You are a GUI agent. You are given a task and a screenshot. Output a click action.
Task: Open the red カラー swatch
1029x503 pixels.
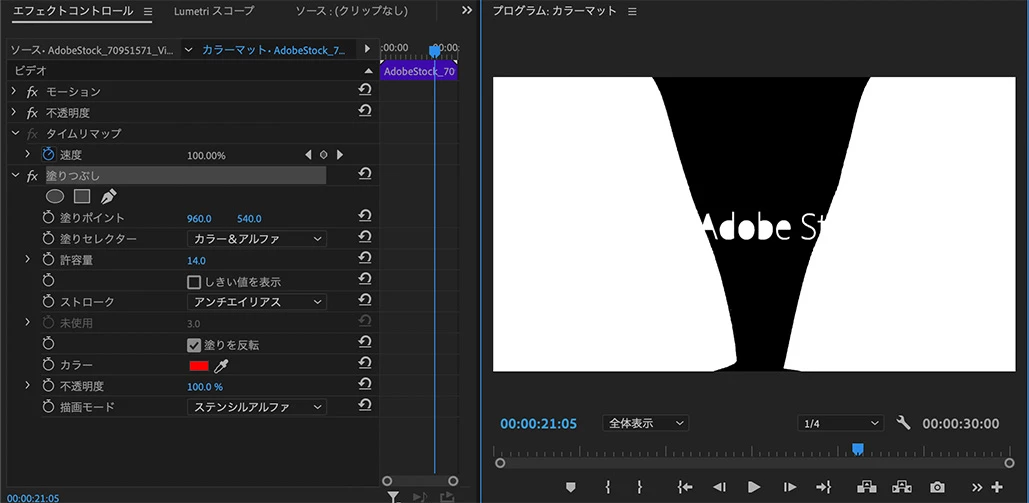(199, 366)
